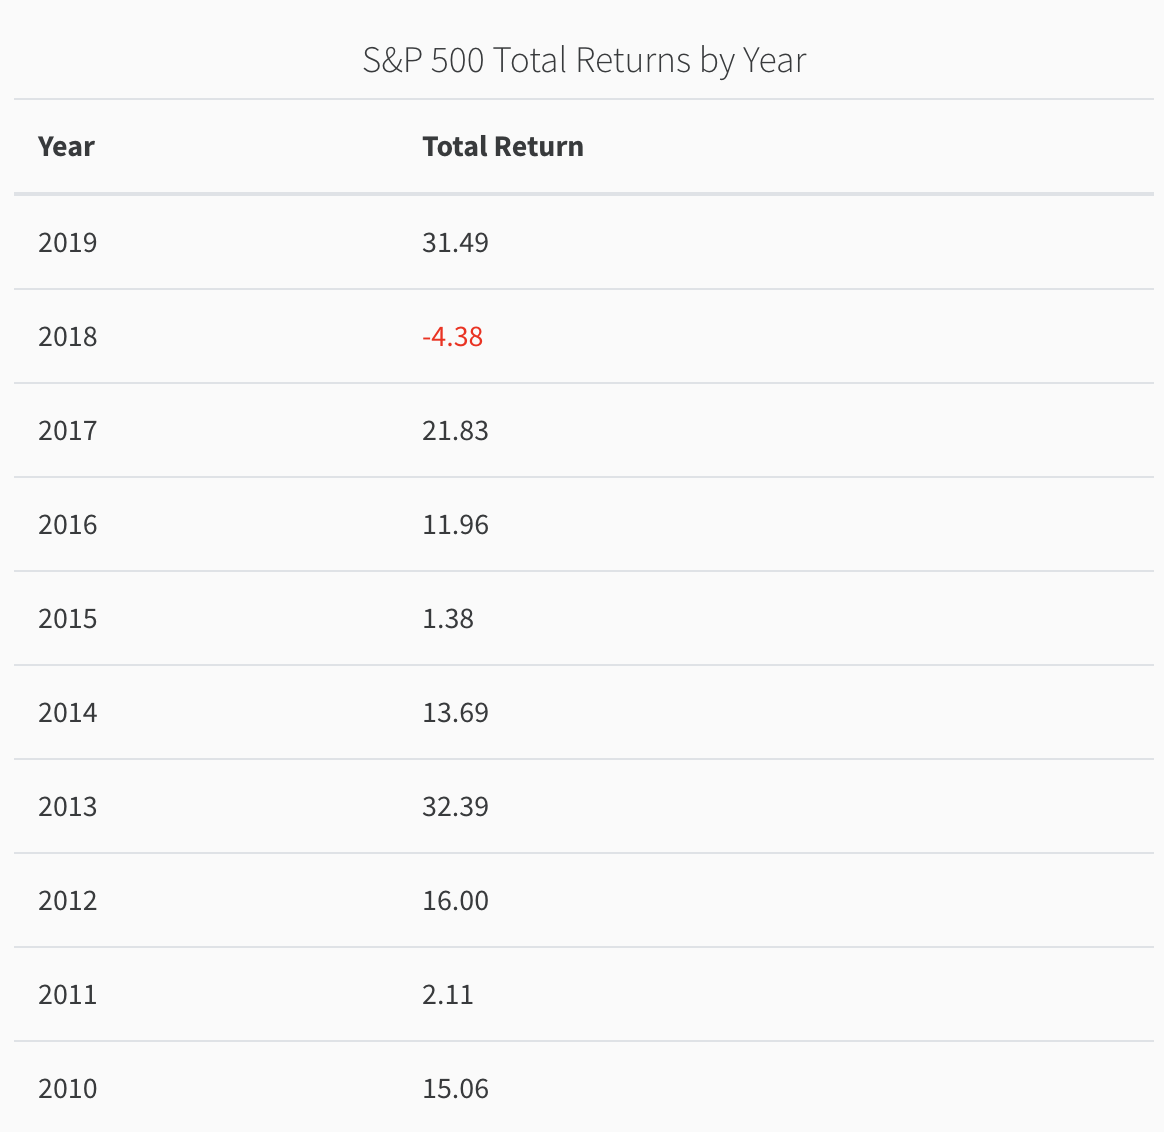Select the 2017 year cell
The height and width of the screenshot is (1132, 1164).
click(x=68, y=431)
